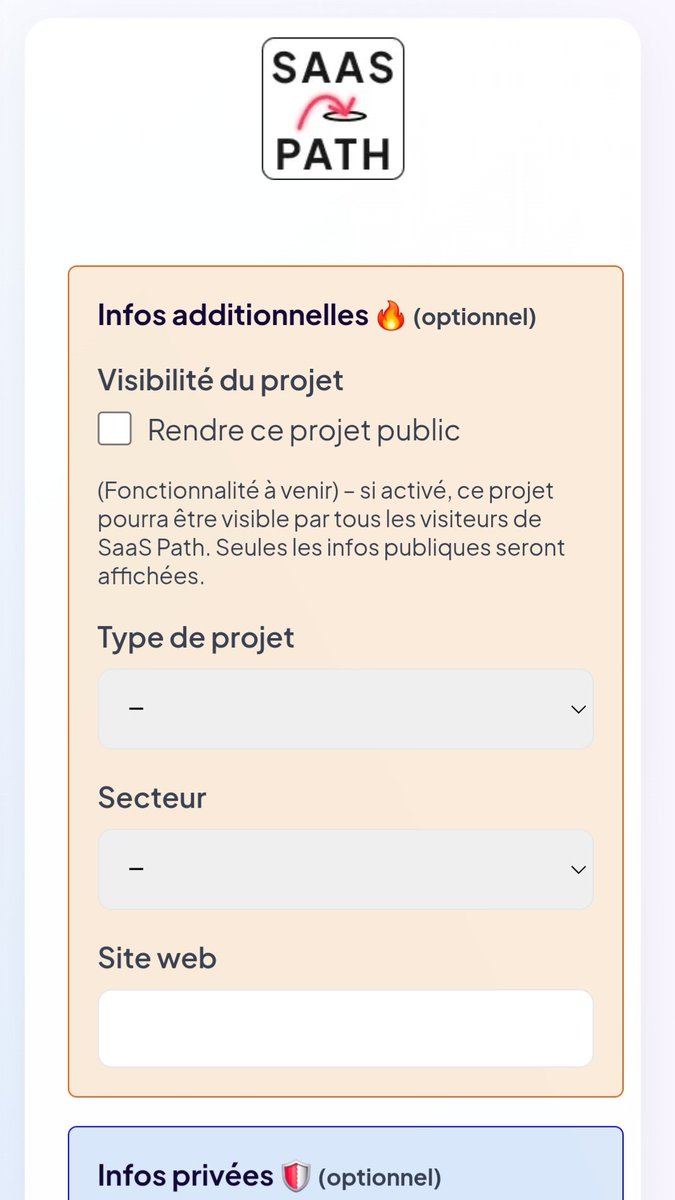Click the Infos privées section heading
Image resolution: width=675 pixels, height=1200 pixels.
186,1176
